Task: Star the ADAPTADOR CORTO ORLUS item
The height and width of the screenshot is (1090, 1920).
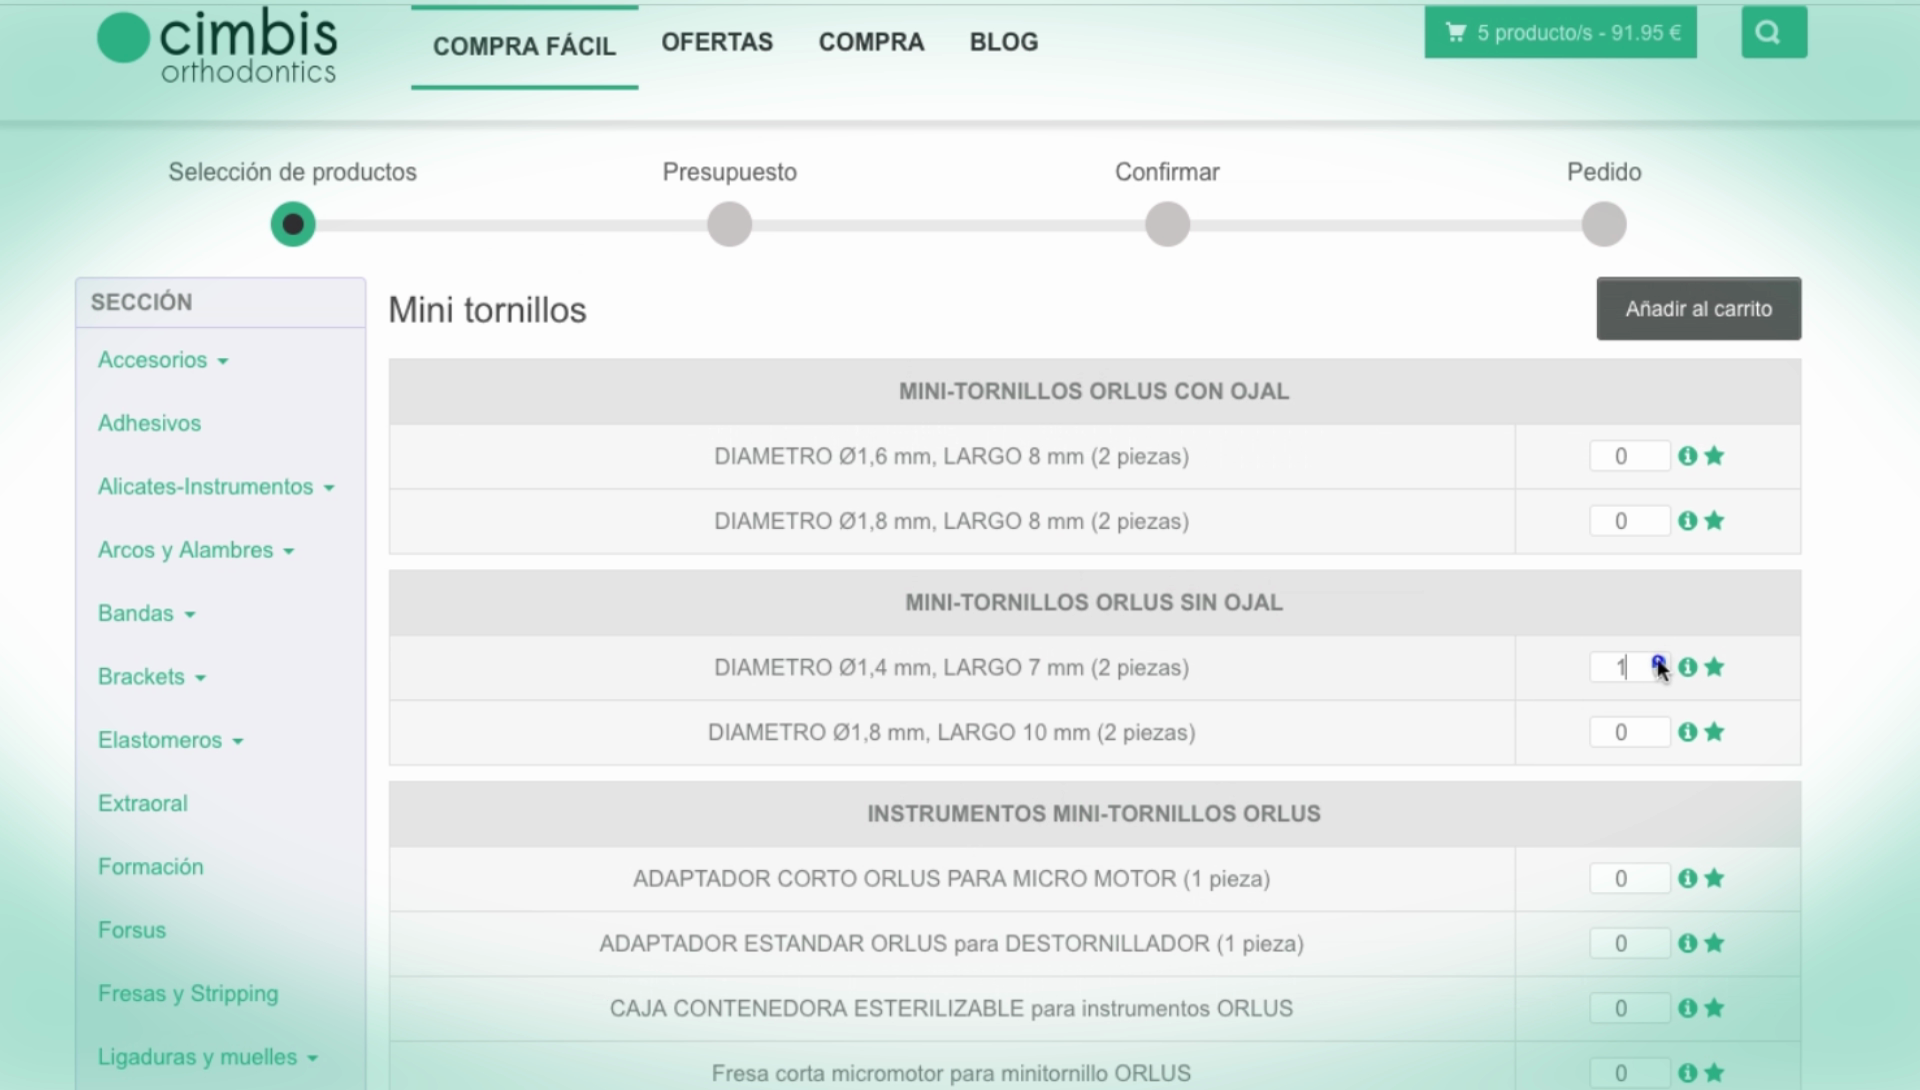Action: click(x=1714, y=878)
